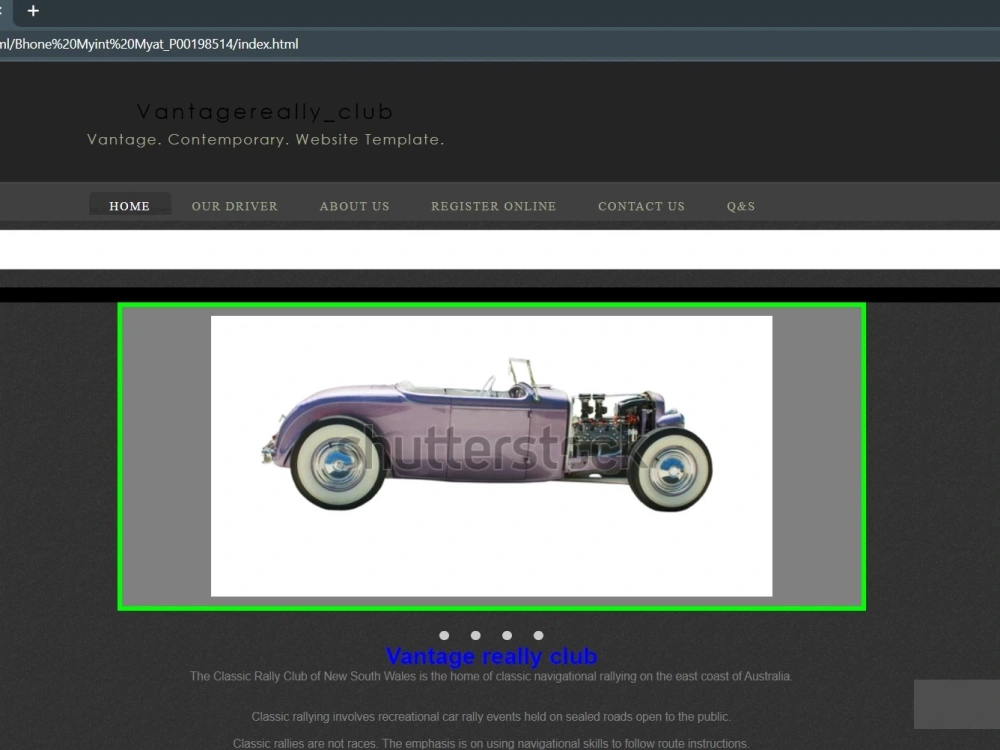Click the Website Template tagline text
This screenshot has height=750, width=1000.
(265, 139)
